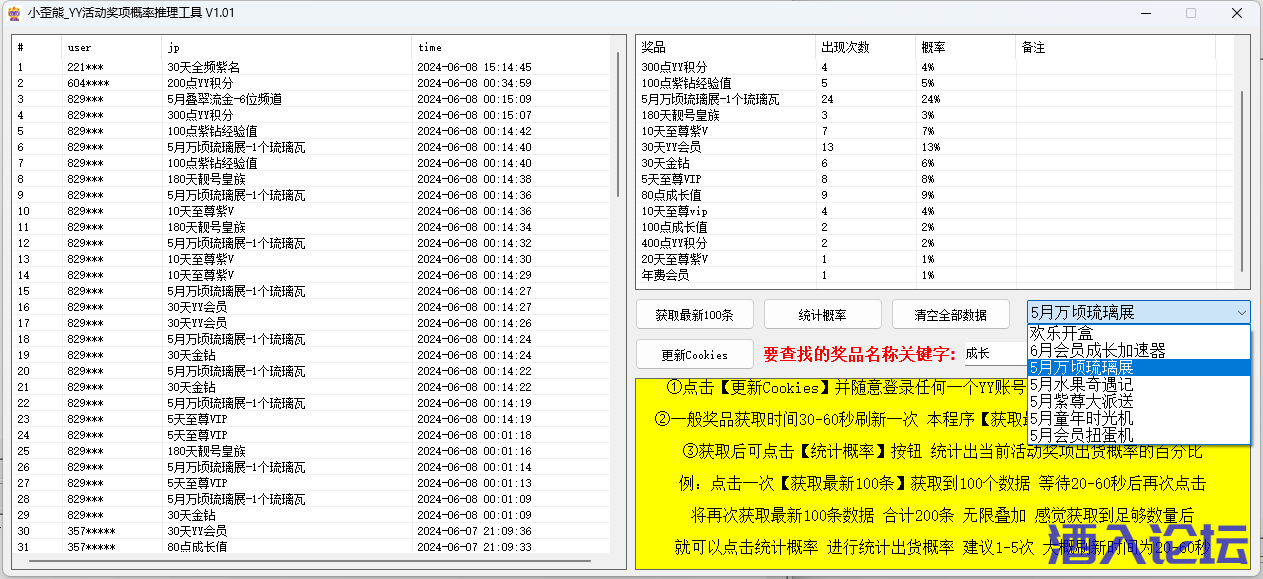Select the 5月紫尊大派送 option
1263x579 pixels.
(x=1081, y=401)
